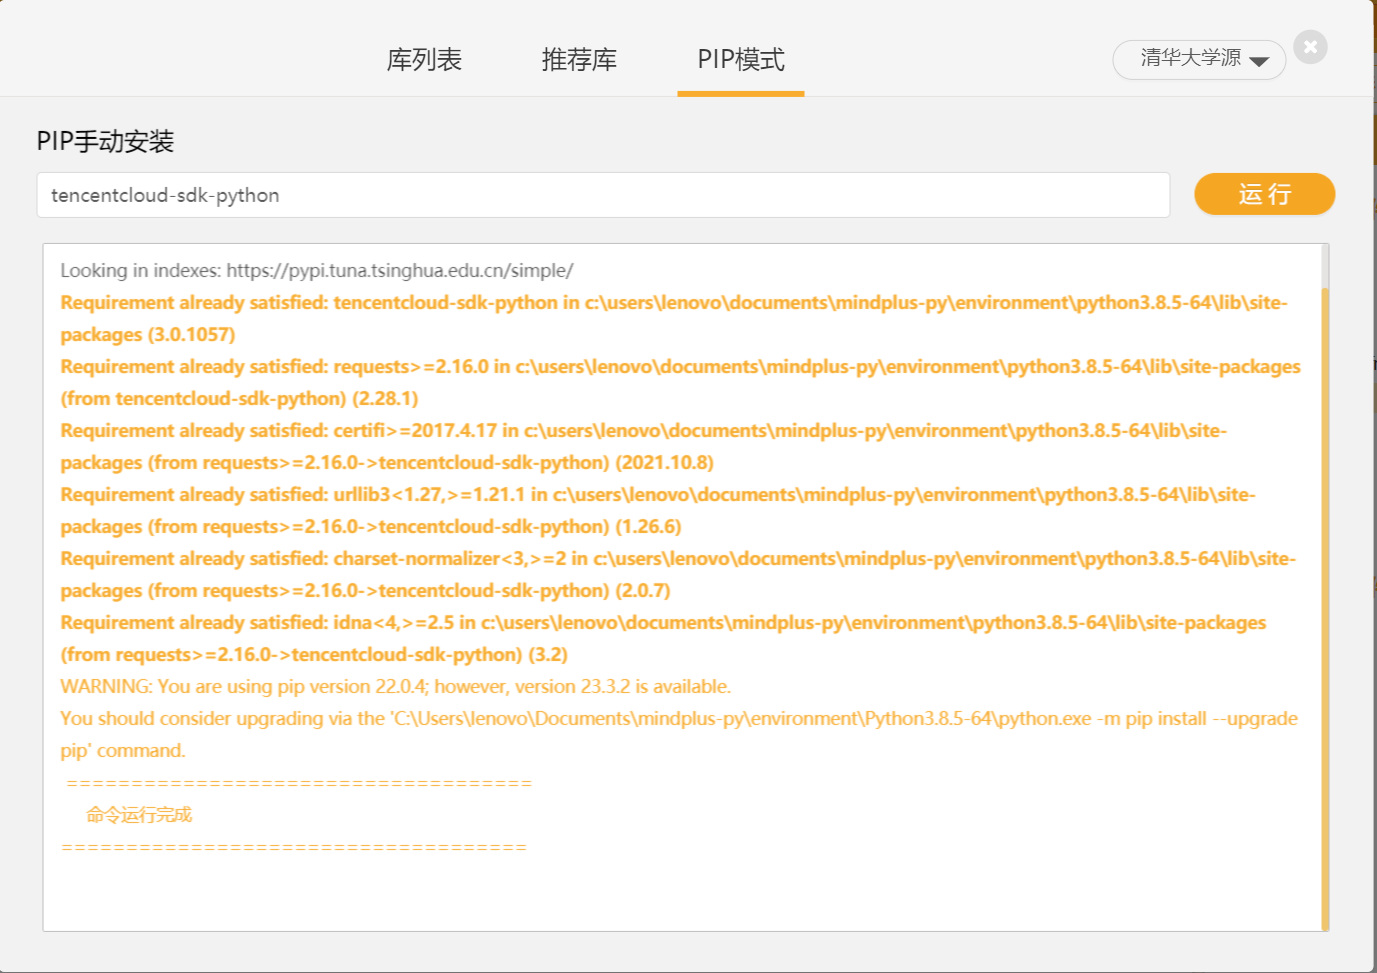Click the 命令运行完成 status text
The height and width of the screenshot is (973, 1377).
pyautogui.click(x=139, y=815)
